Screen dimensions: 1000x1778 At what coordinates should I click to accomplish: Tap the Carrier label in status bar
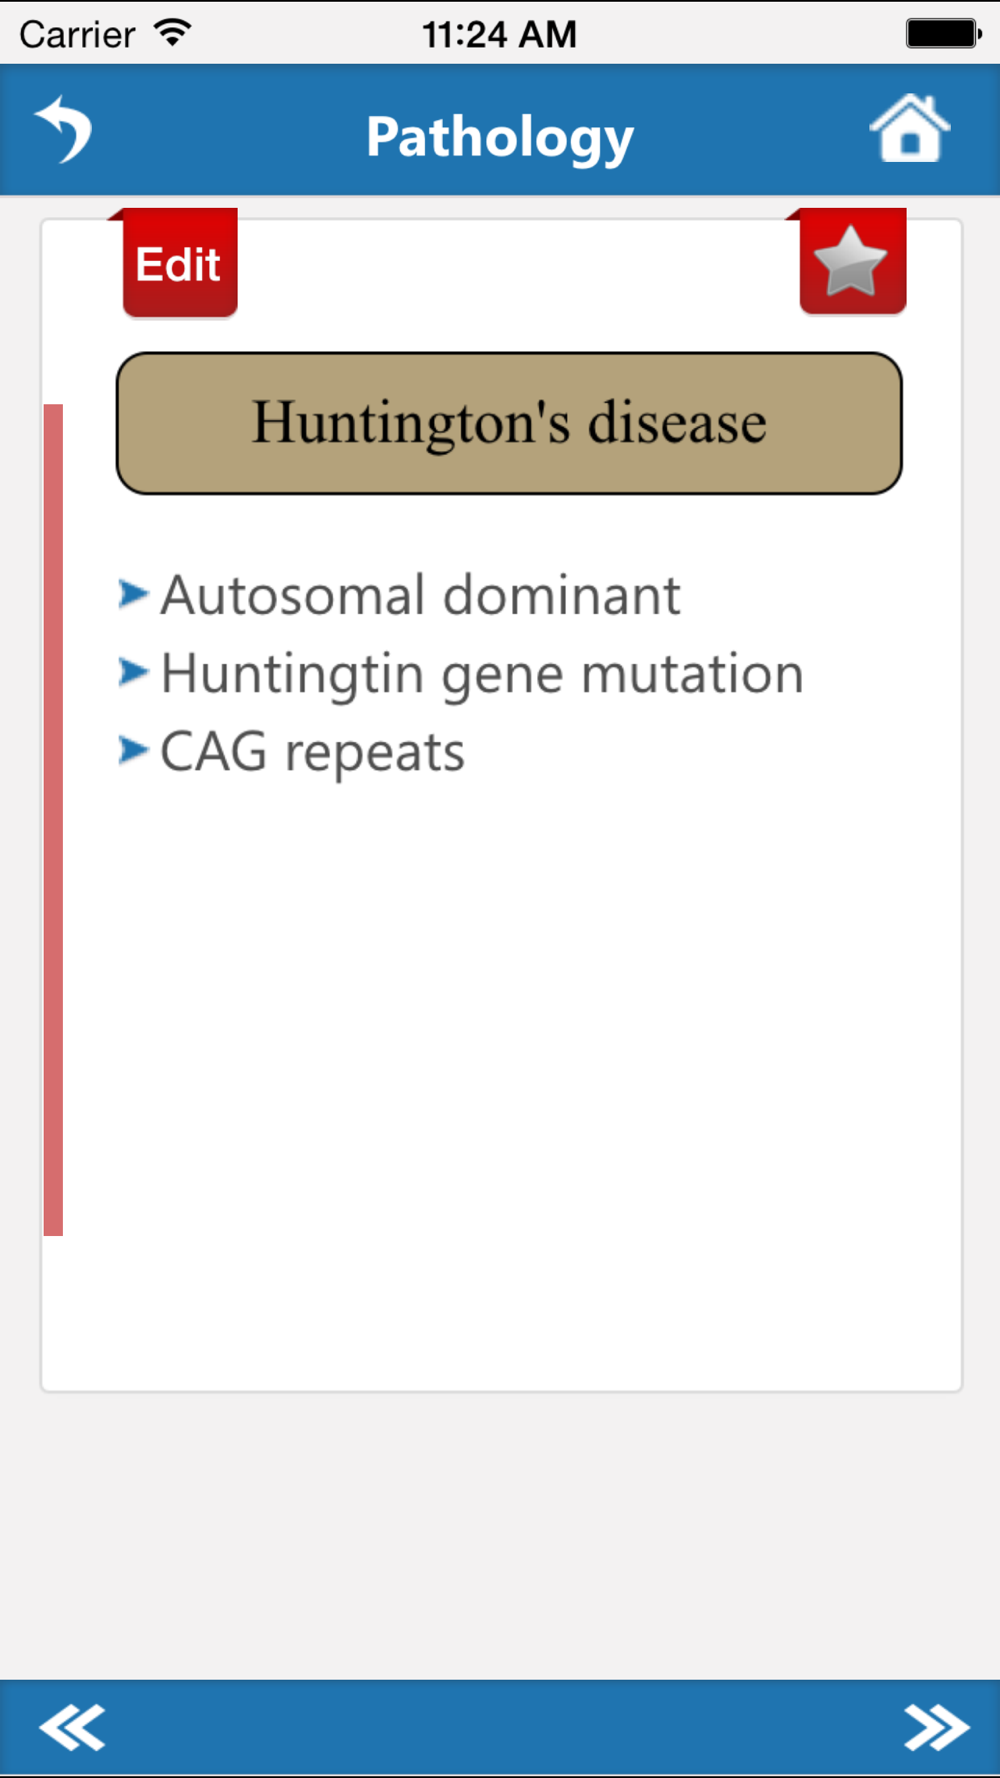click(77, 34)
